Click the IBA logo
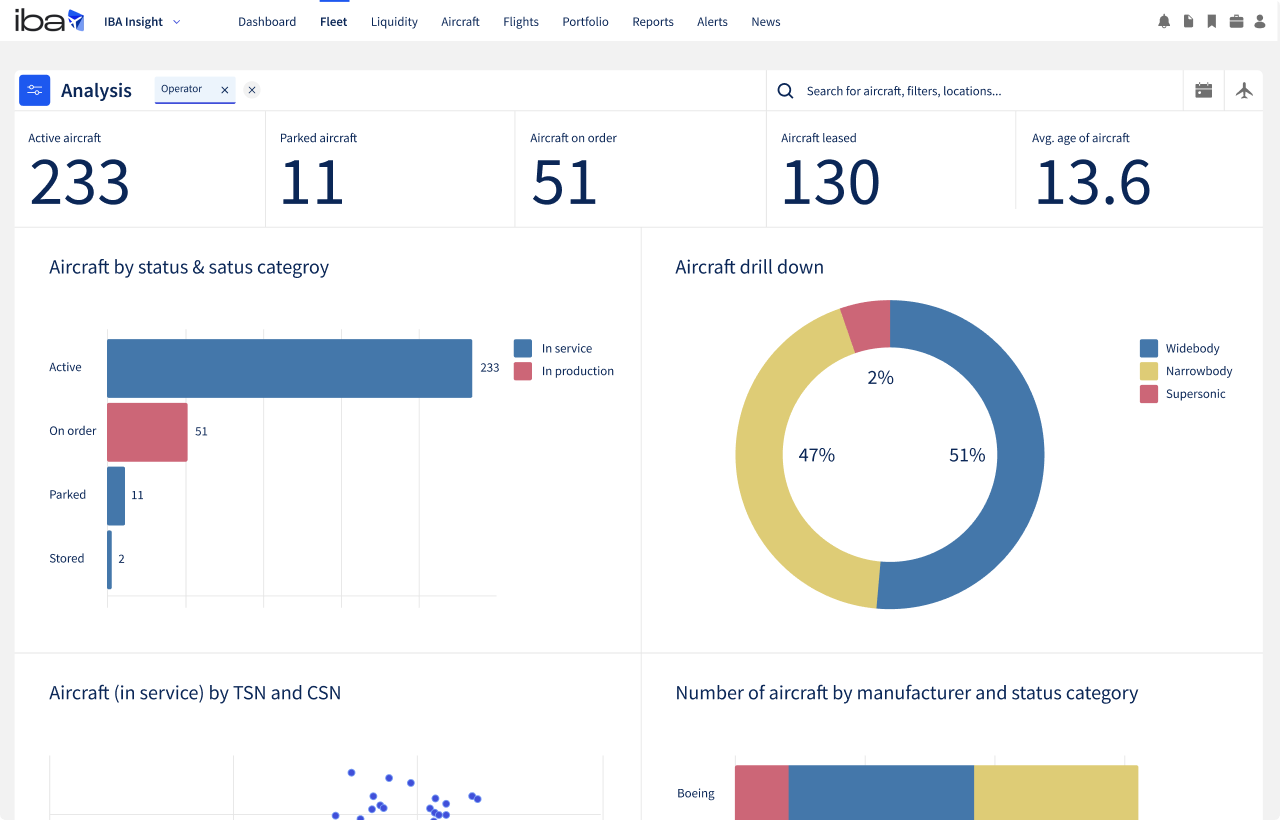Image resolution: width=1280 pixels, height=820 pixels. [x=49, y=21]
